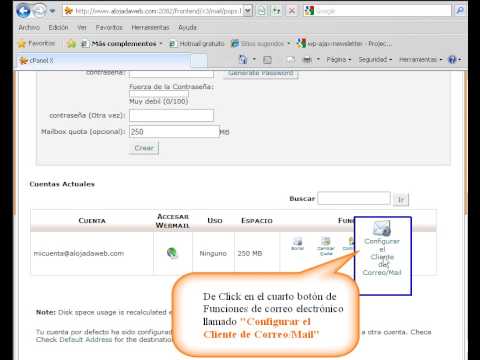
Task: Go forward with the browser Forward arrow
Action: point(40,11)
